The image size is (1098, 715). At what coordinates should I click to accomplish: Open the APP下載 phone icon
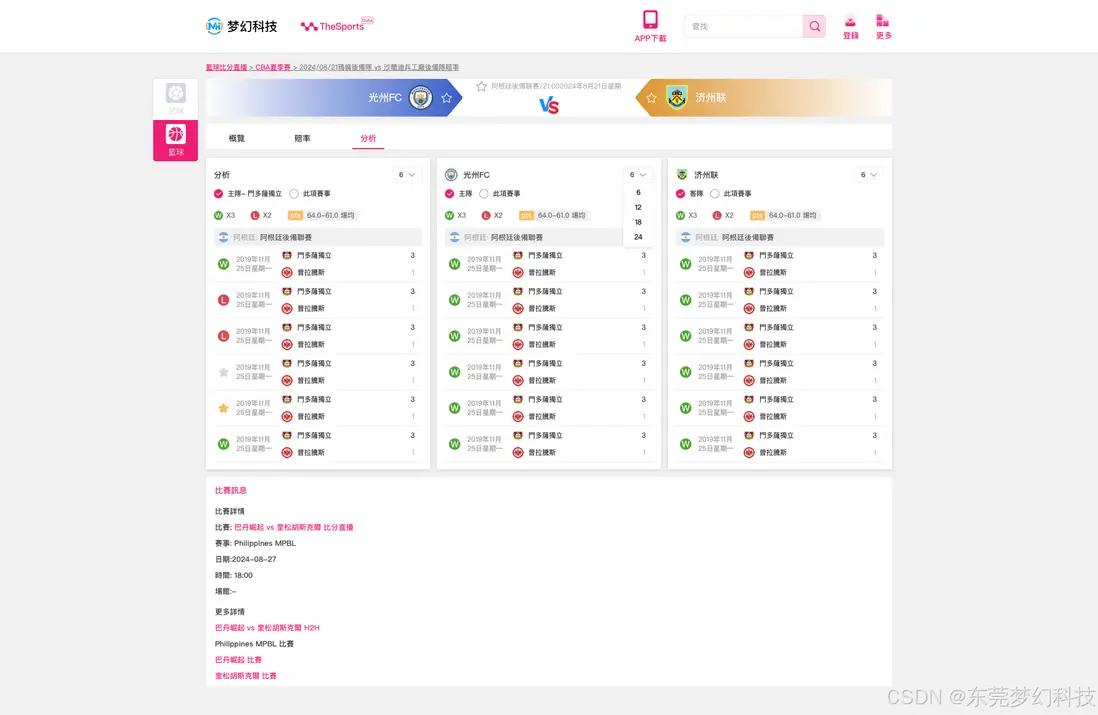pos(650,20)
